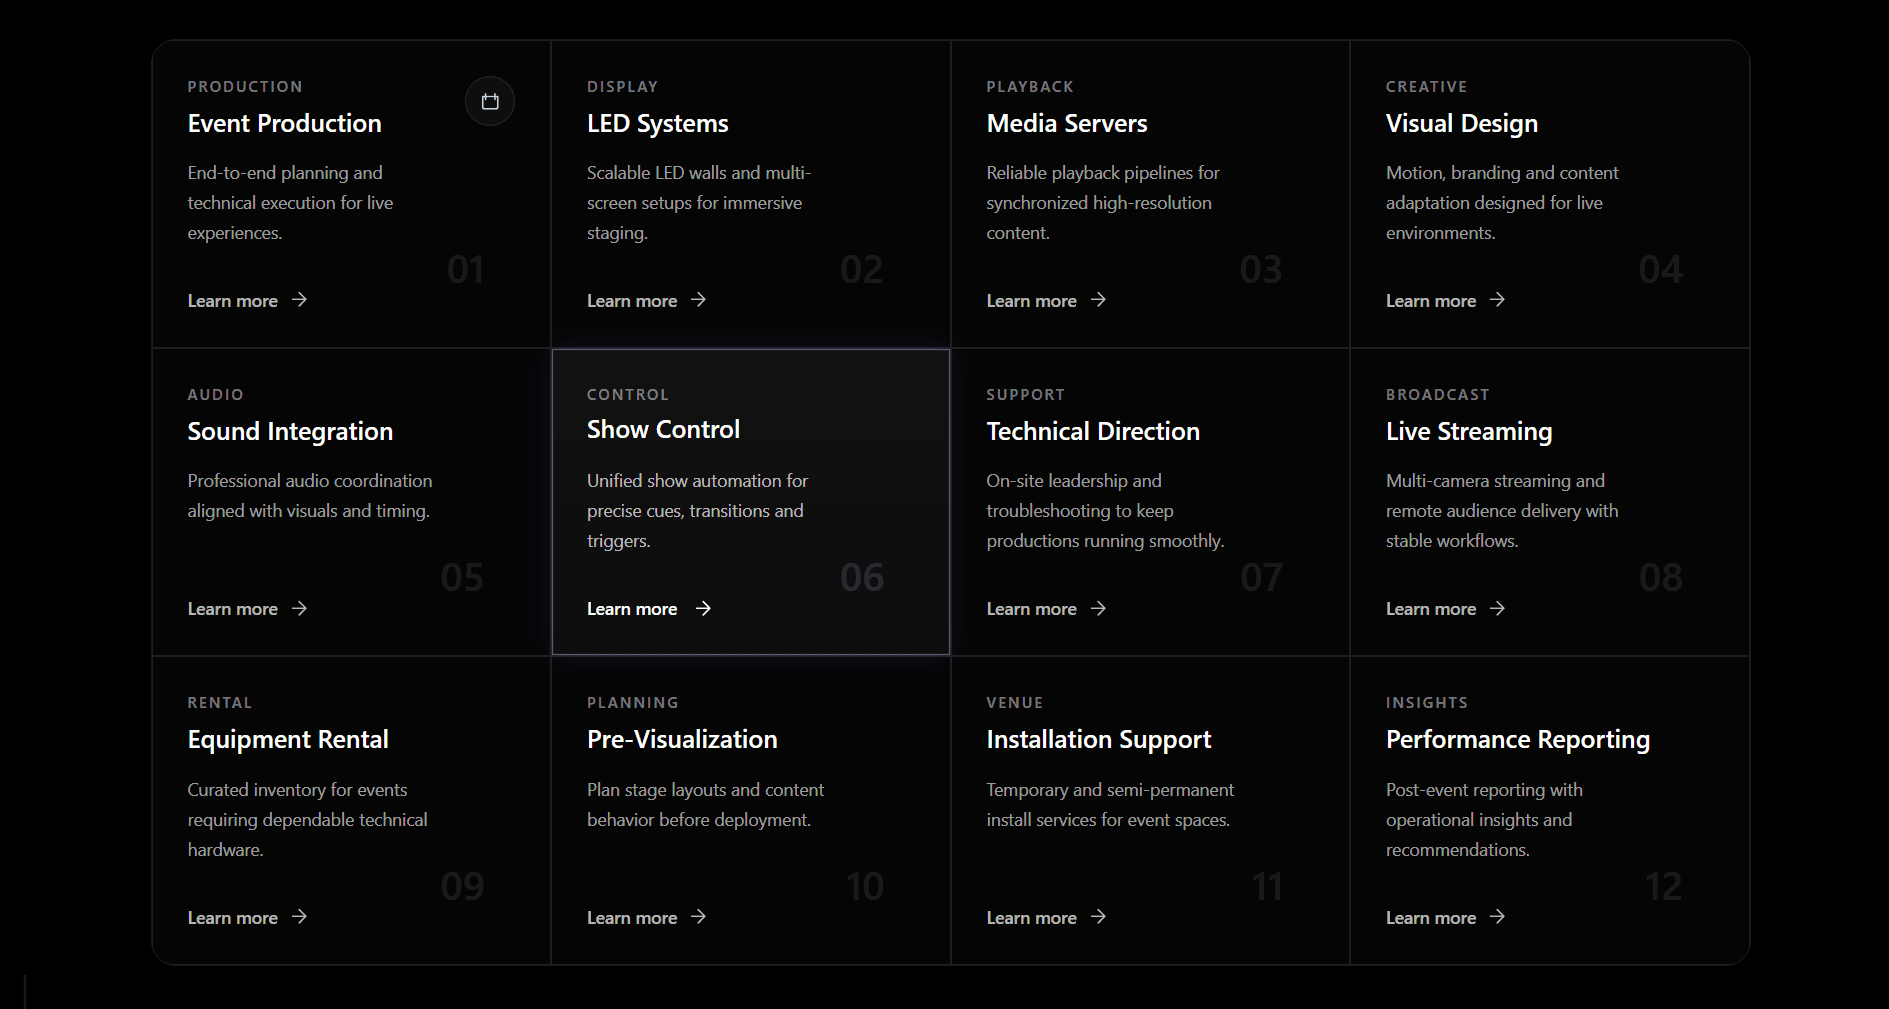The image size is (1889, 1009).
Task: Click the Pre-Visualization heading
Action: point(682,739)
